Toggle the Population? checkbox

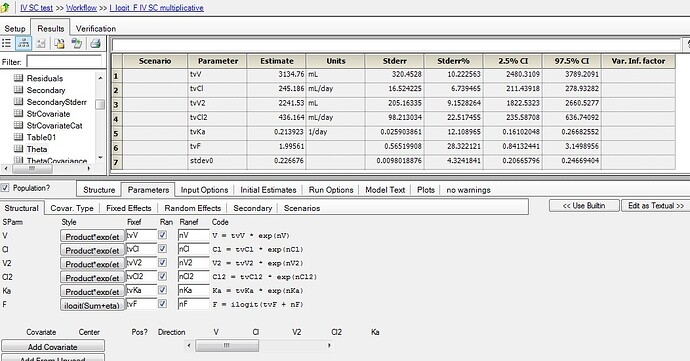pos(5,188)
